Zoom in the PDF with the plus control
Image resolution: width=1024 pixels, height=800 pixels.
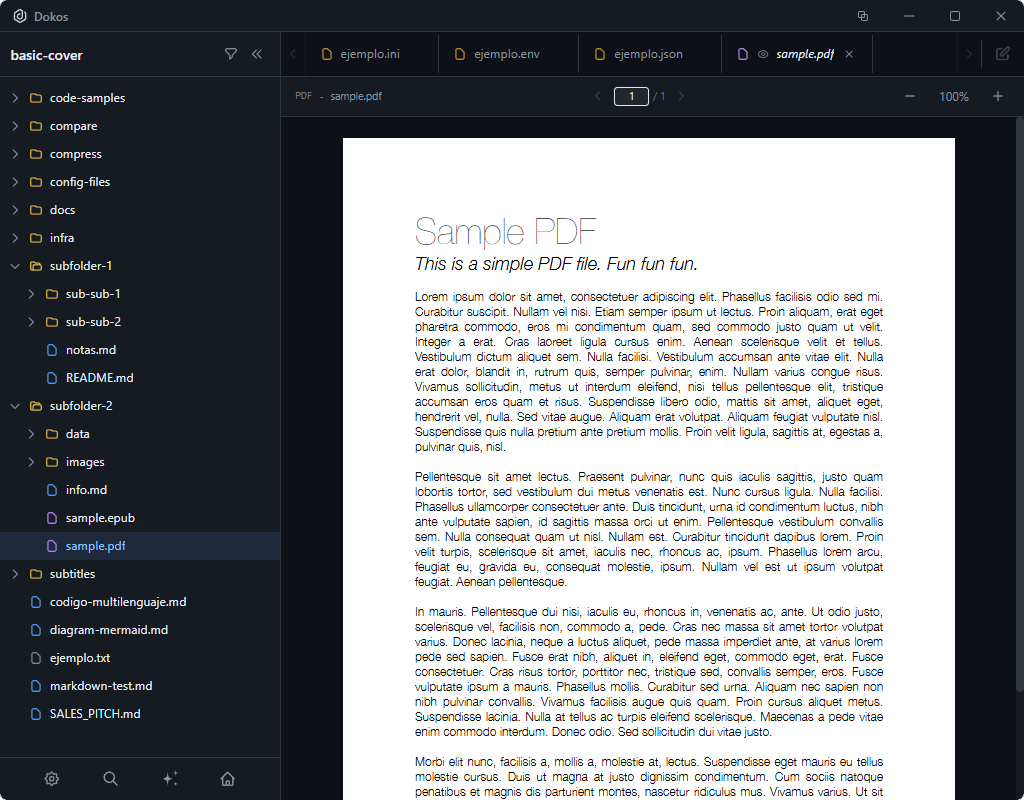(997, 96)
